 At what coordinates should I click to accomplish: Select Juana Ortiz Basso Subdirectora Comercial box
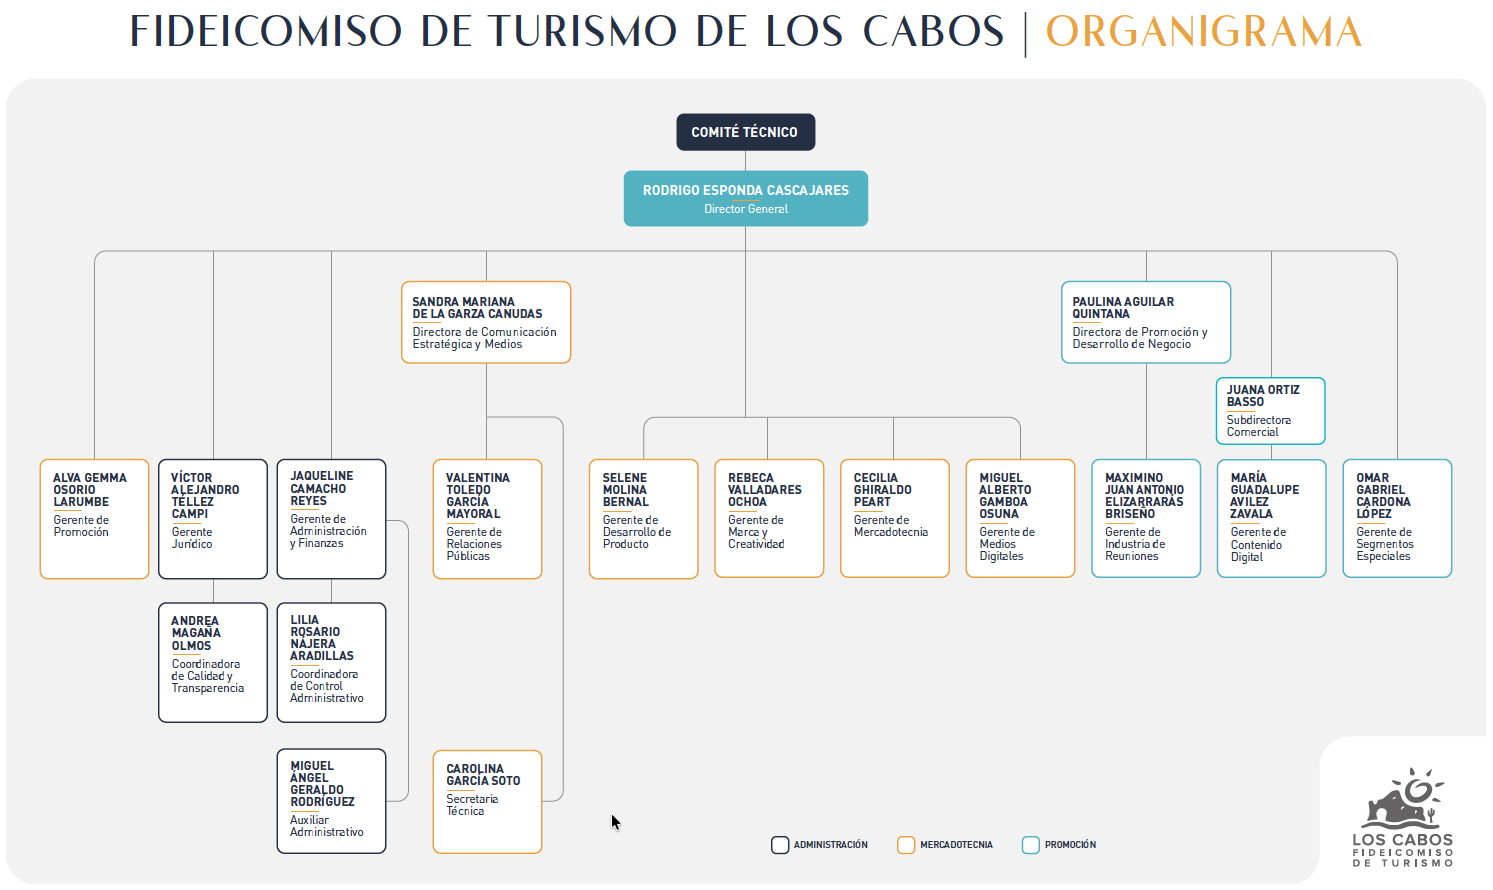coord(1270,410)
